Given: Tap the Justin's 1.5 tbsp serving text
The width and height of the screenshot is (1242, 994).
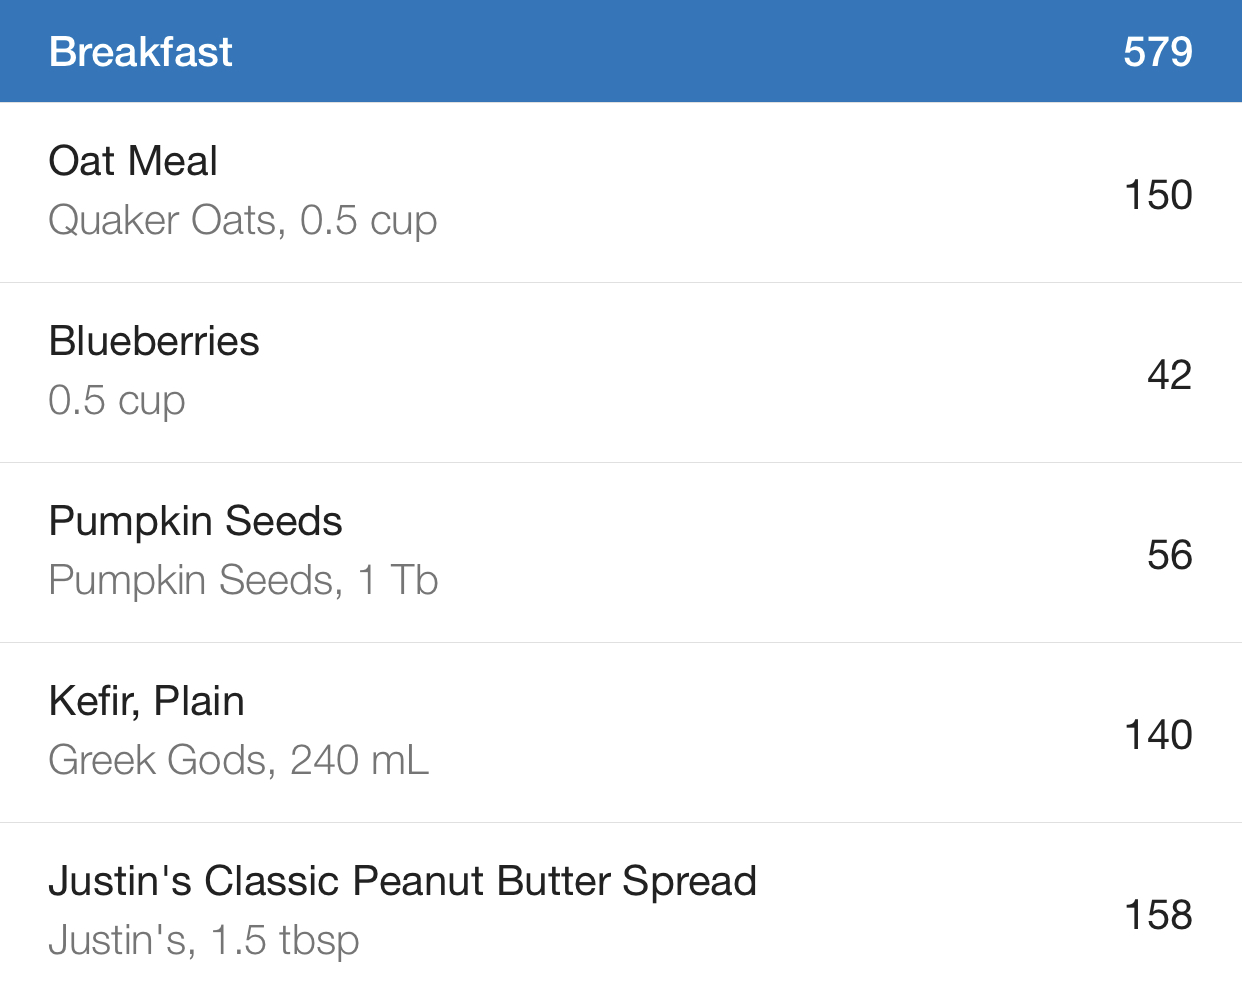Looking at the screenshot, I should 204,941.
